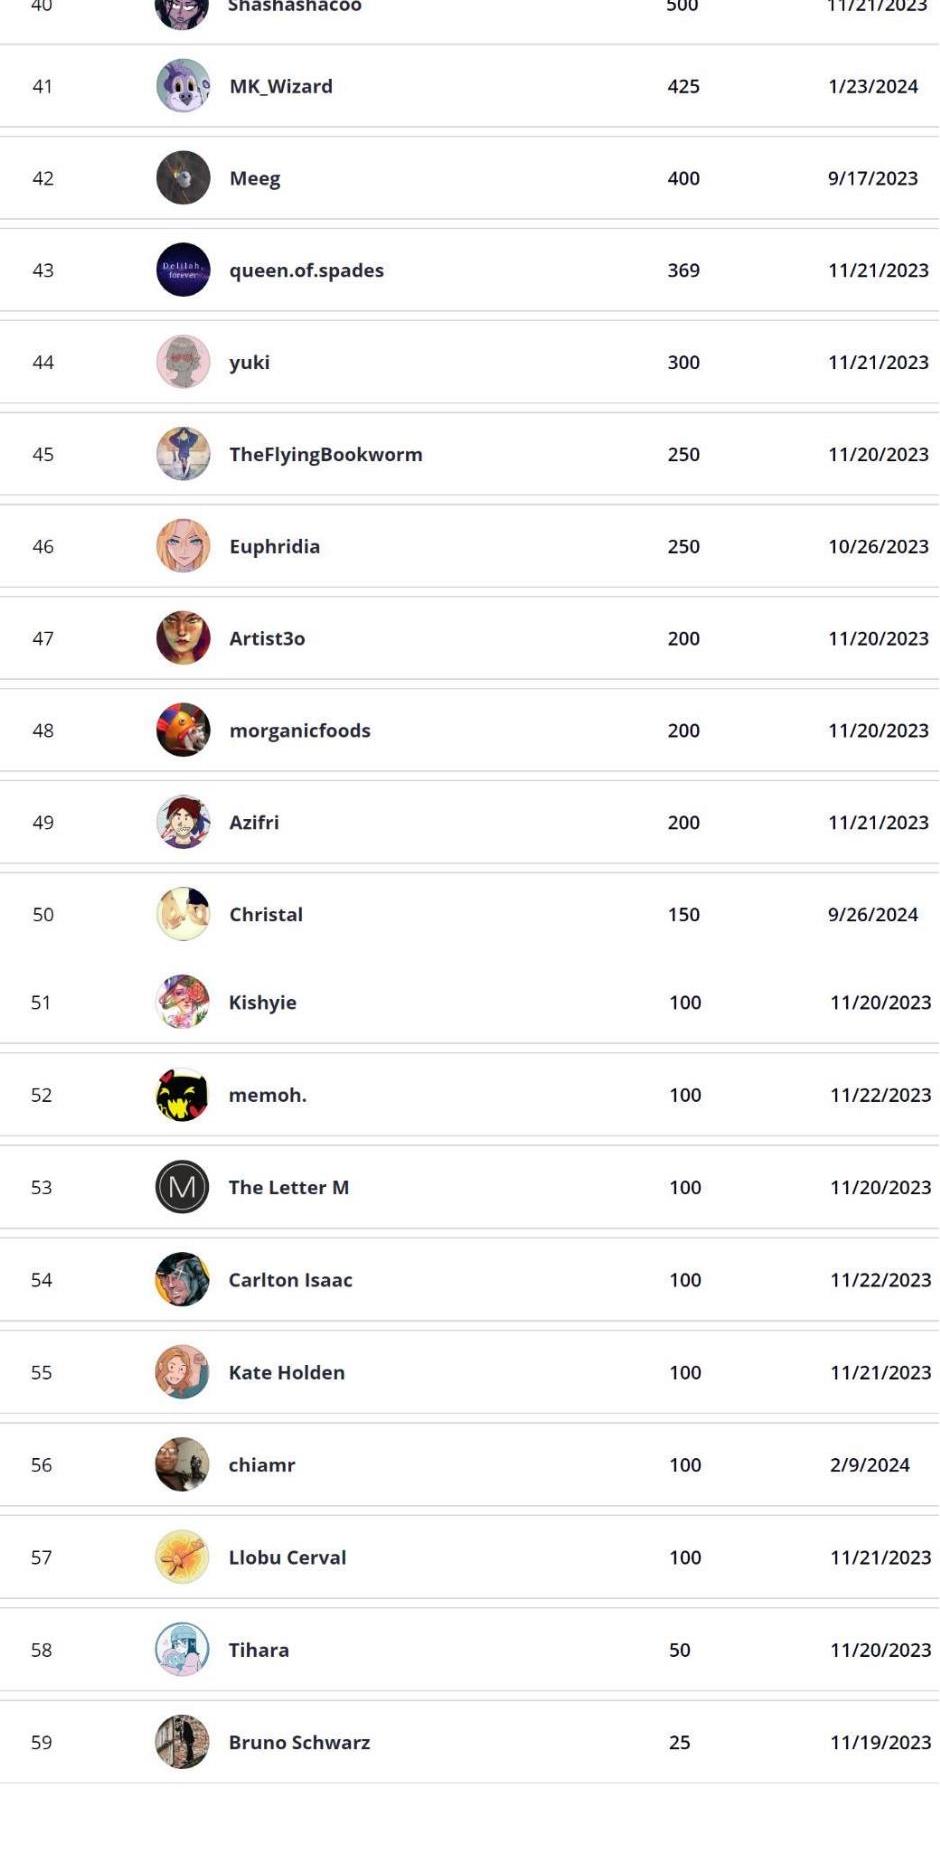Image resolution: width=940 pixels, height=1870 pixels.
Task: Open Christal's profile name link
Action: coord(266,914)
